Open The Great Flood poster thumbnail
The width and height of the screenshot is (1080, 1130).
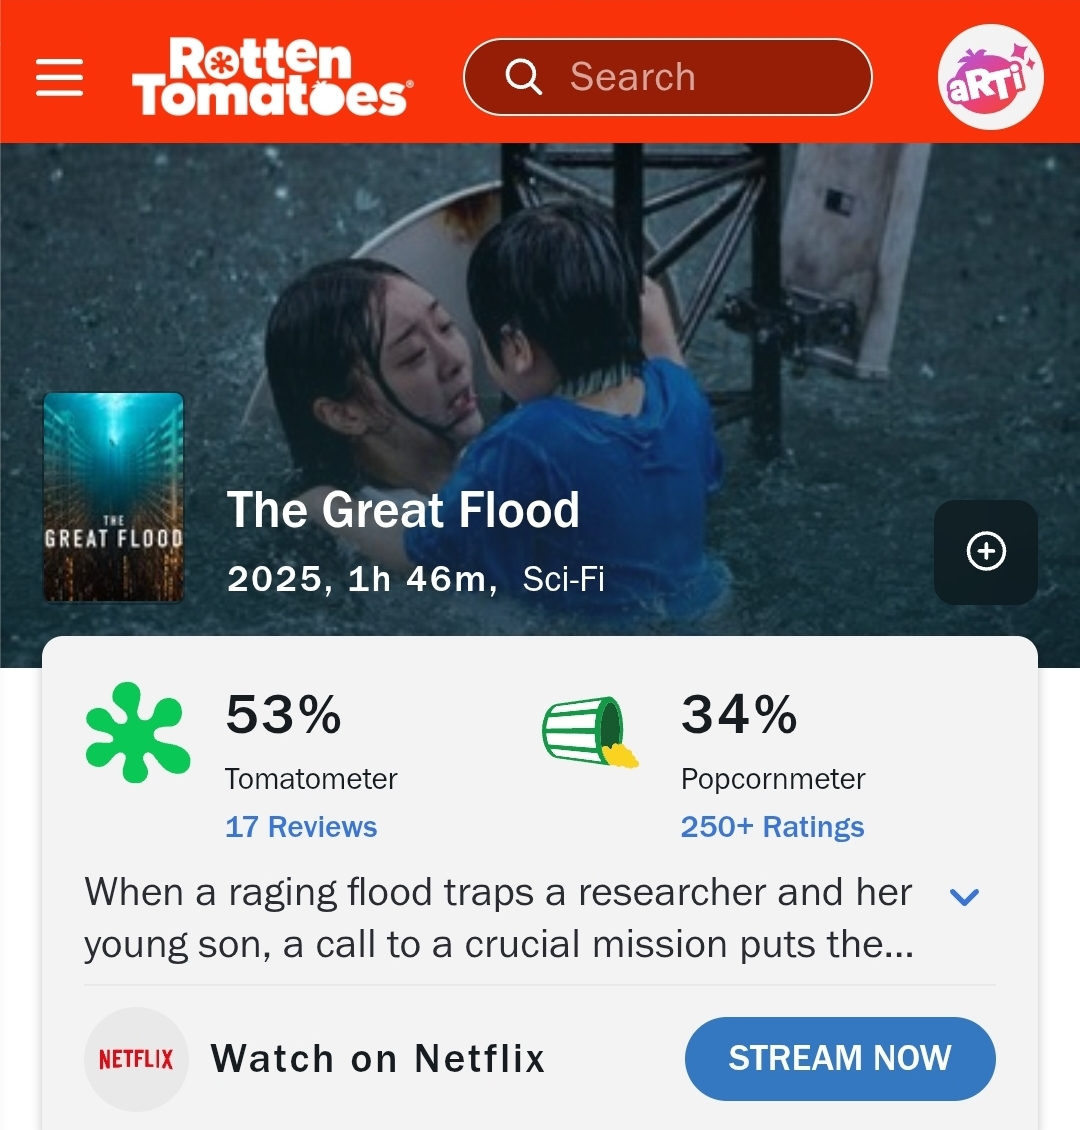114,497
